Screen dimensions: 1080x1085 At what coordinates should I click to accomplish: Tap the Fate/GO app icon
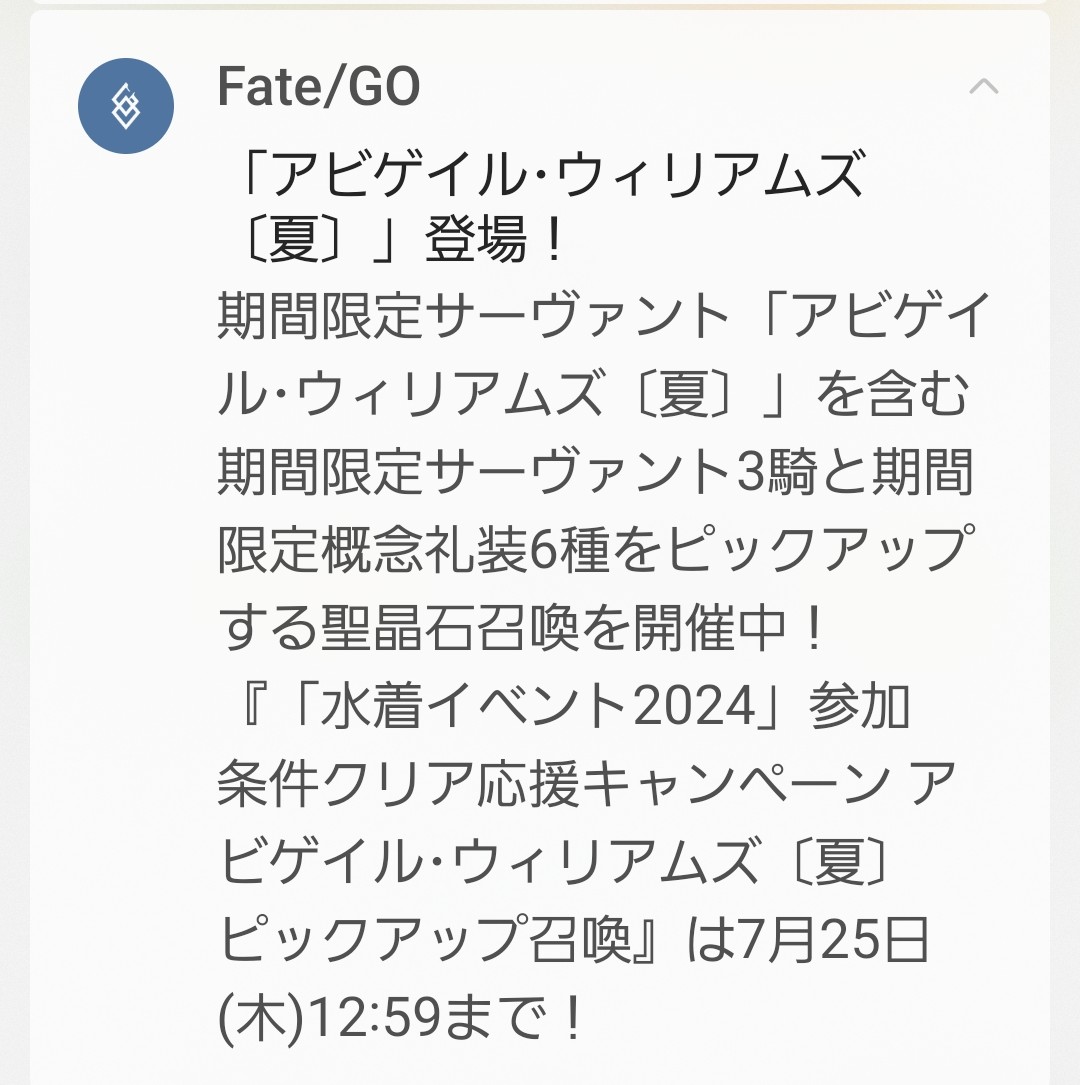(126, 106)
